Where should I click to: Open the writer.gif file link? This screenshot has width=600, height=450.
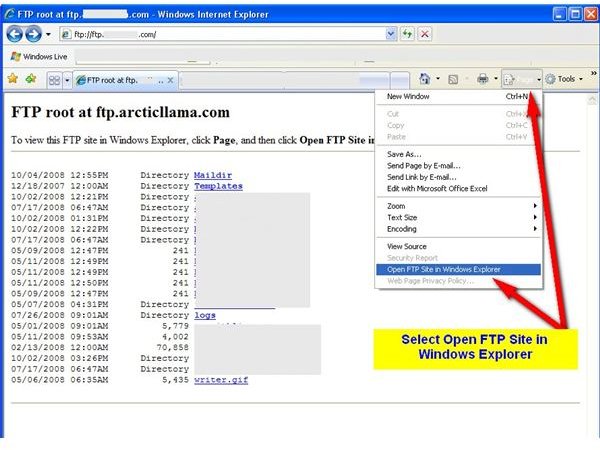click(221, 380)
